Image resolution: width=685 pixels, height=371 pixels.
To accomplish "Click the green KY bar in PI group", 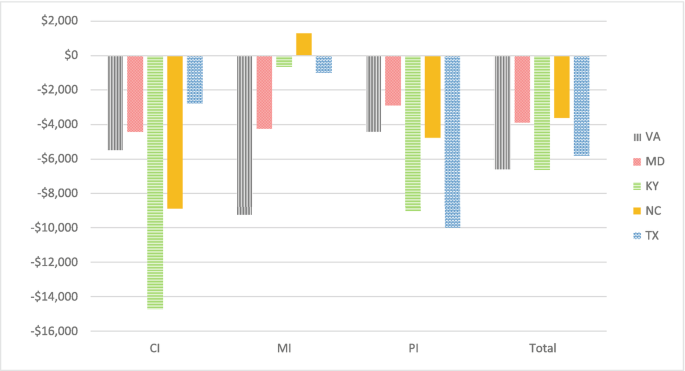I will coord(413,133).
